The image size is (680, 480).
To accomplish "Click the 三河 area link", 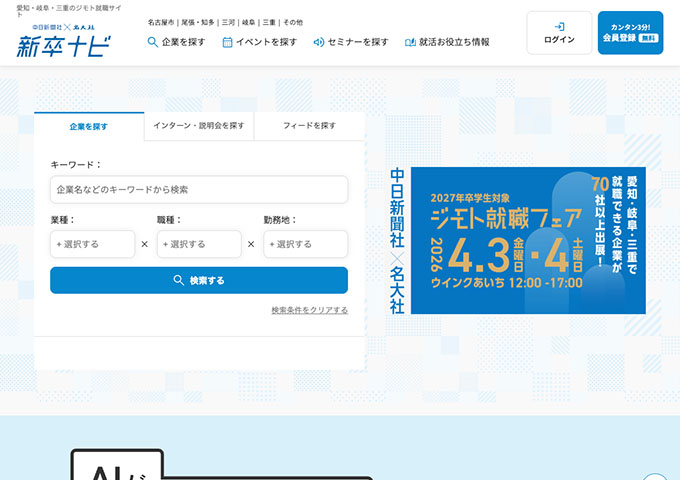I will coord(228,22).
